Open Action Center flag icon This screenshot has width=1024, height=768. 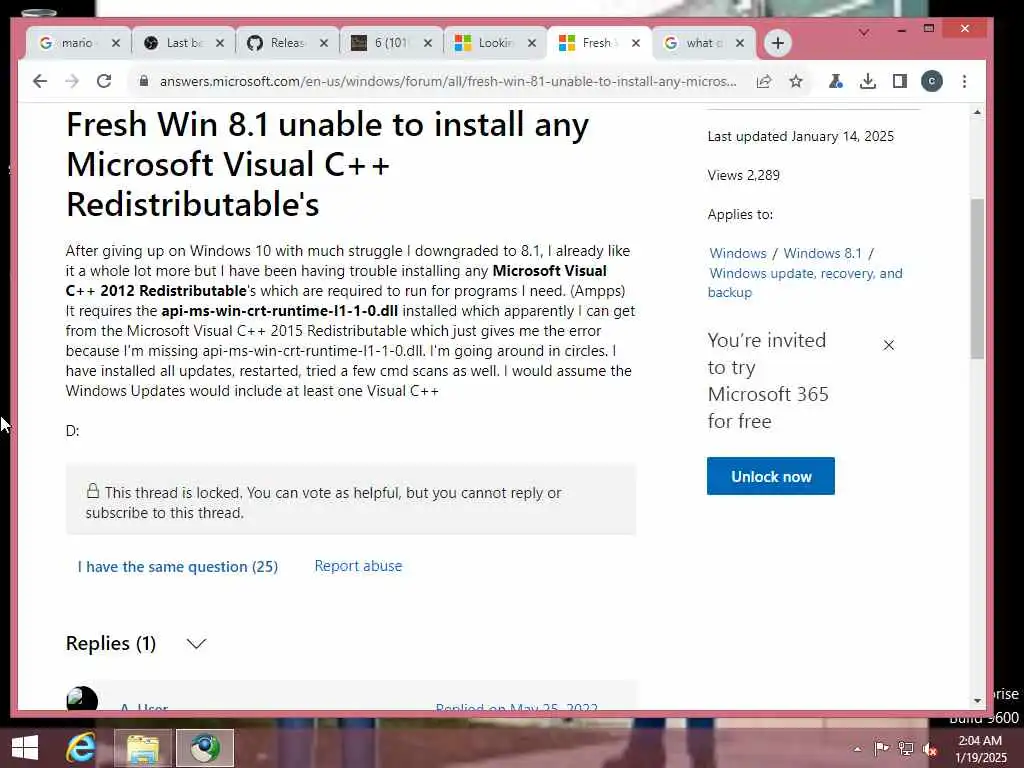(881, 748)
